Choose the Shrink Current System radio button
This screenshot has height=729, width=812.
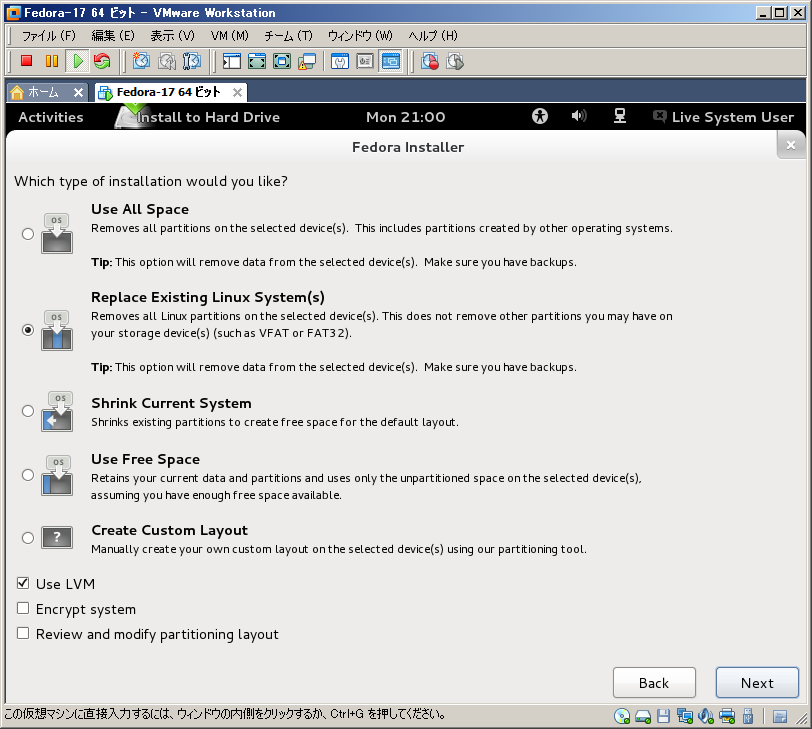(x=28, y=411)
